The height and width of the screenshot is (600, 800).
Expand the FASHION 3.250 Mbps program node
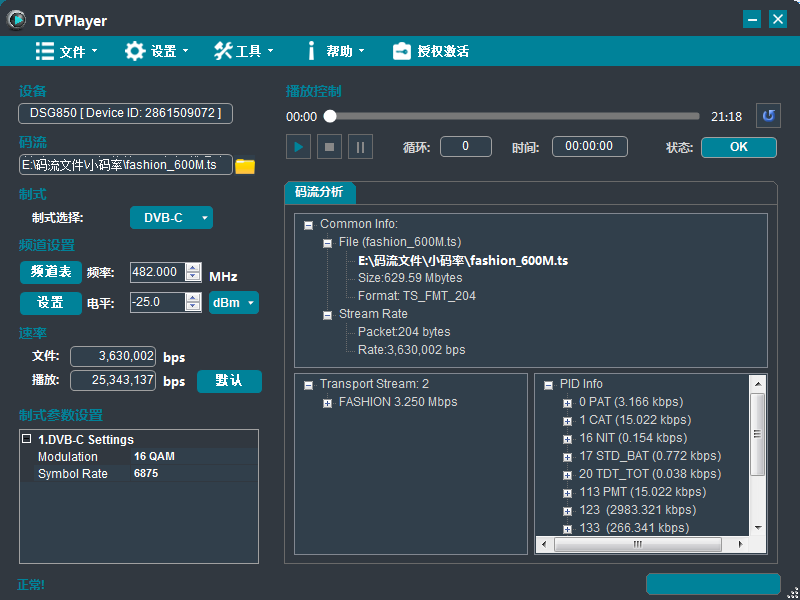click(x=328, y=402)
